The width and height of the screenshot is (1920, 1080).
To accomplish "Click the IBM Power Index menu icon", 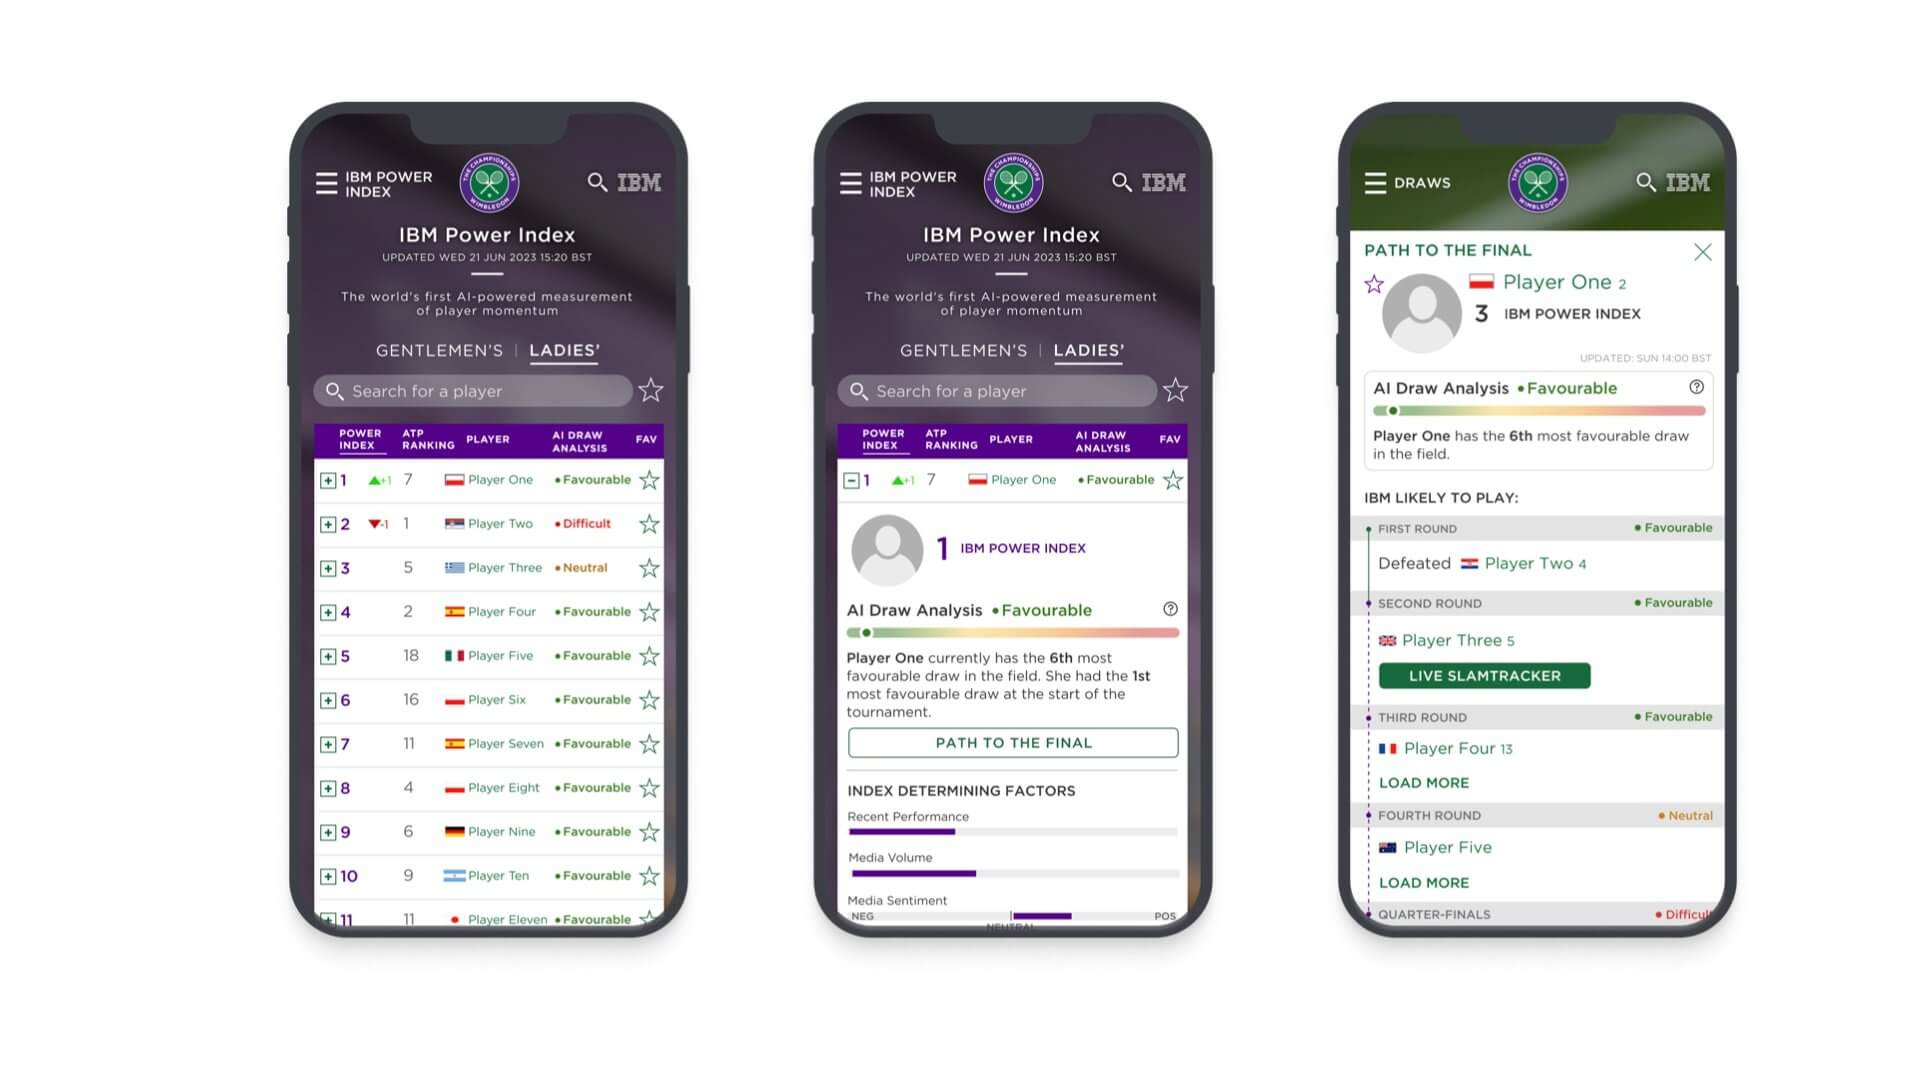I will point(326,183).
